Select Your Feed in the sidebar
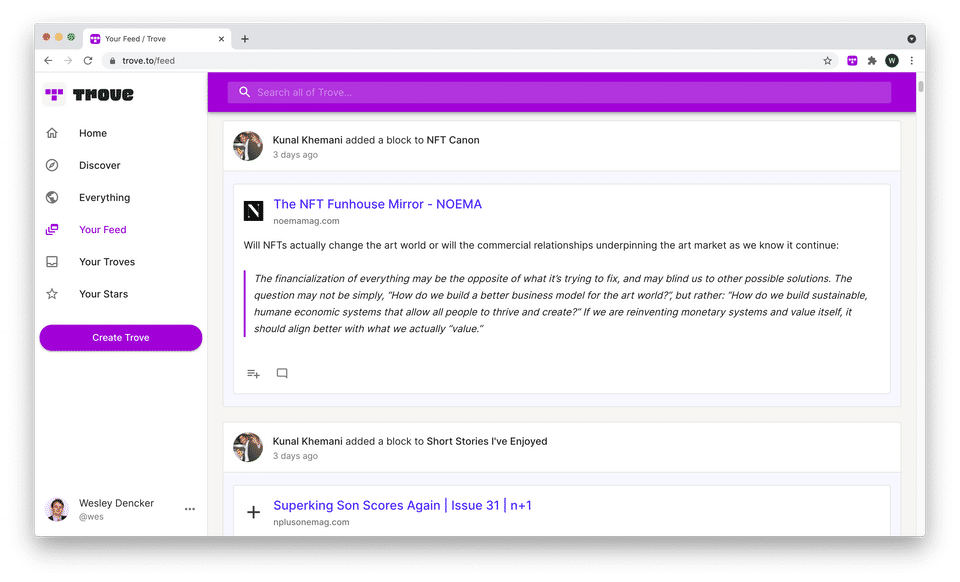This screenshot has height=582, width=960. pyautogui.click(x=102, y=229)
